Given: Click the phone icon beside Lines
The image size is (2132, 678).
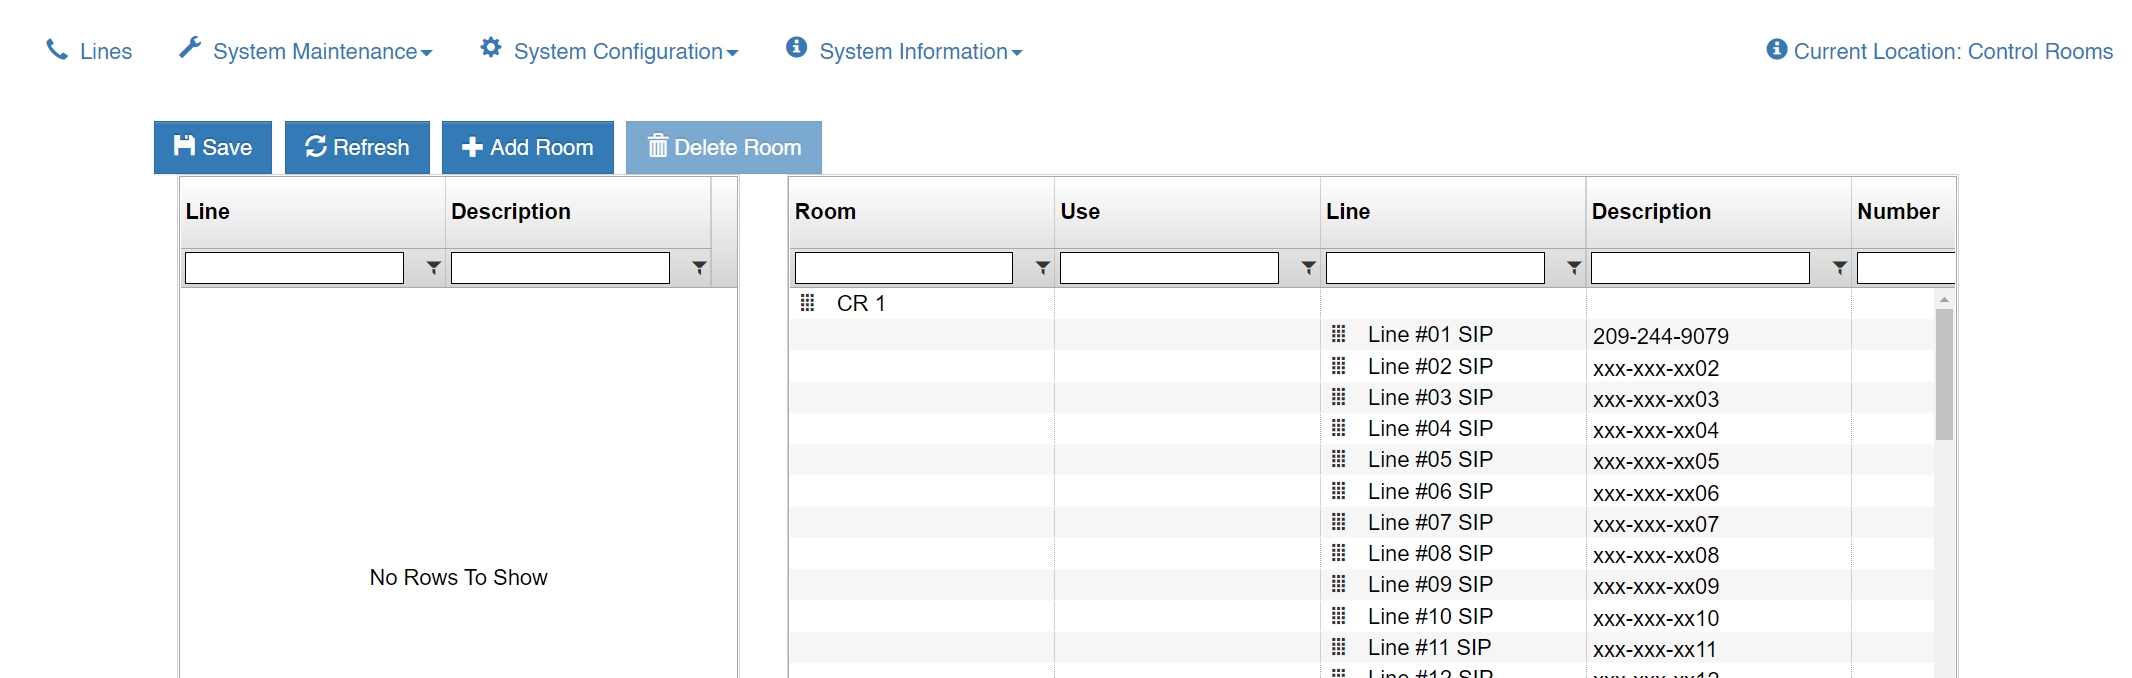Looking at the screenshot, I should click(57, 49).
